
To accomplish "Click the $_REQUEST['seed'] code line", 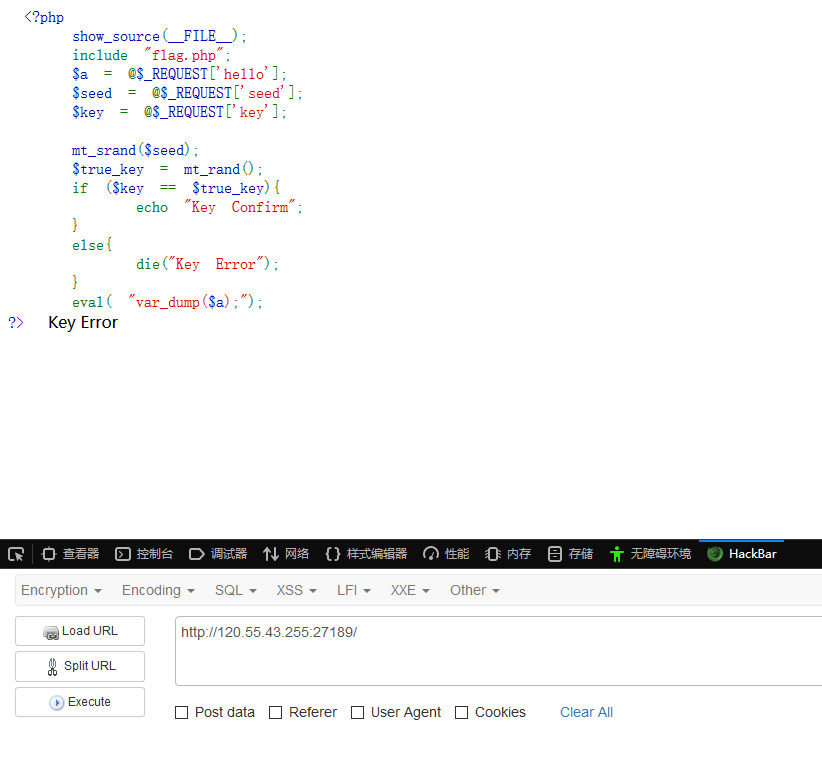I will pos(187,93).
